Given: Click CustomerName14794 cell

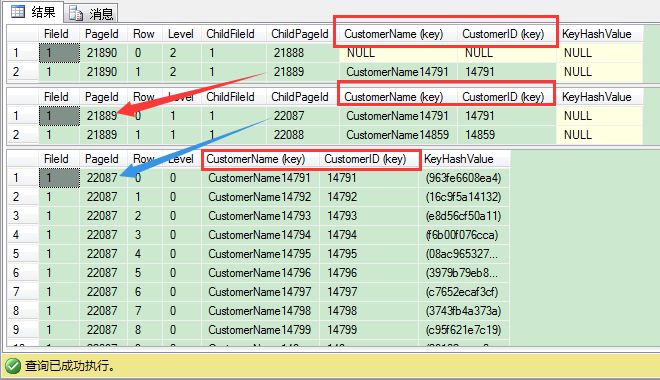Looking at the screenshot, I should tap(260, 235).
